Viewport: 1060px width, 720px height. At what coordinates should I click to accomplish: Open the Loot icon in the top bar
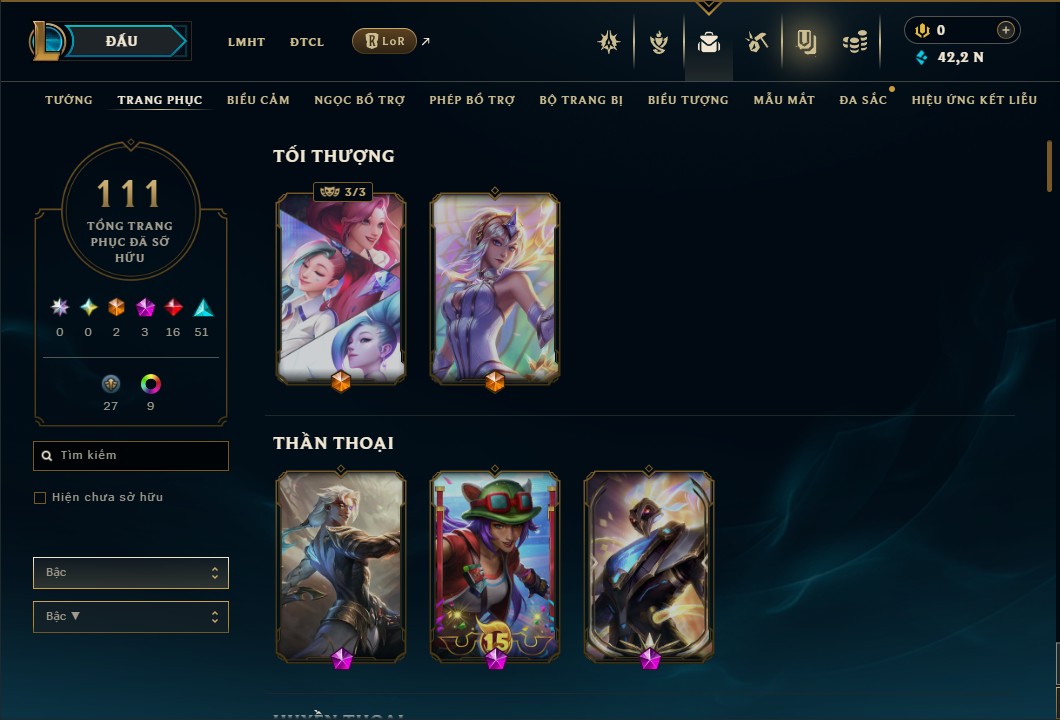click(806, 43)
